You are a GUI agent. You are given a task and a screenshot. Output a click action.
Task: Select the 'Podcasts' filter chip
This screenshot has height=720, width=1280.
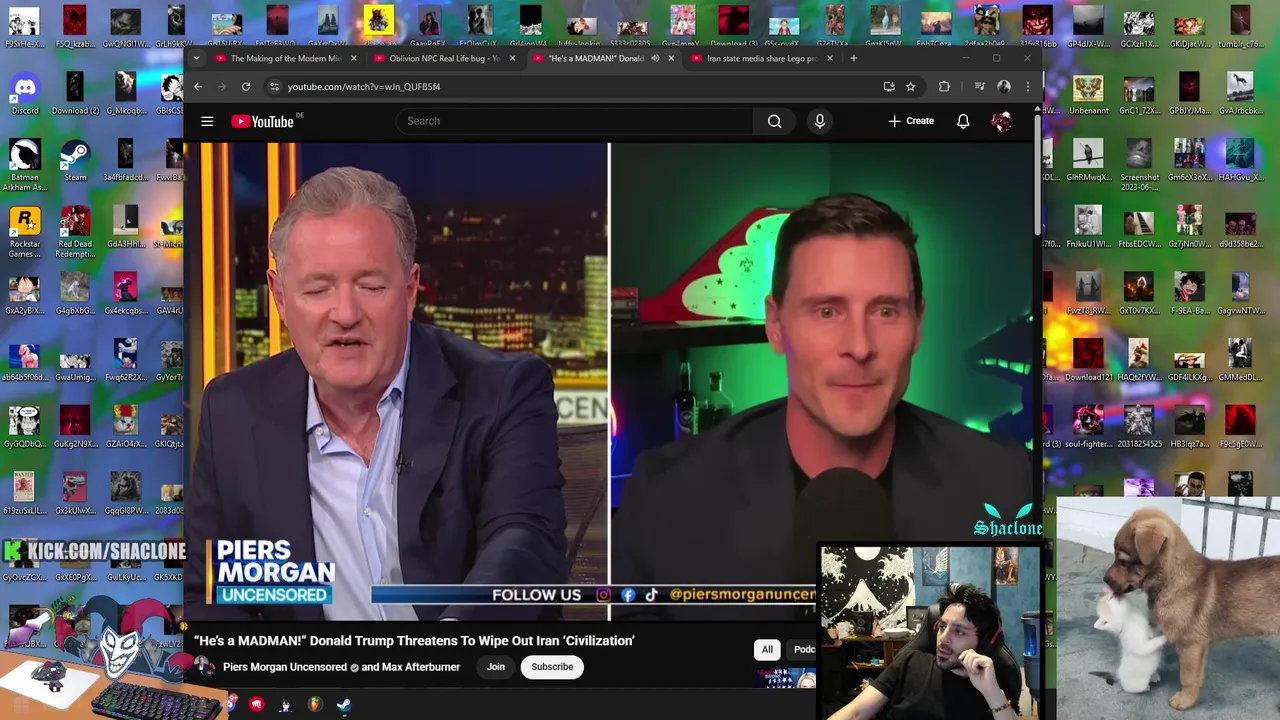pyautogui.click(x=803, y=649)
